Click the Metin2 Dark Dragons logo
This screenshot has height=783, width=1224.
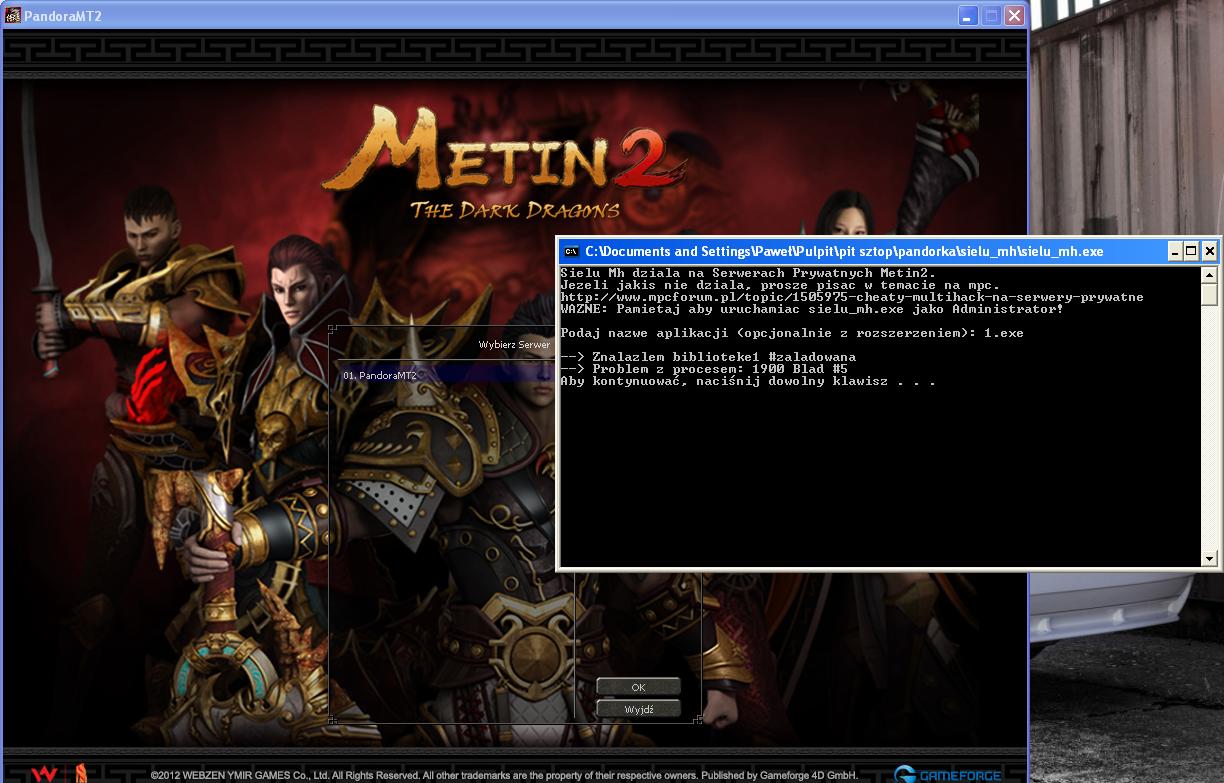tap(505, 162)
